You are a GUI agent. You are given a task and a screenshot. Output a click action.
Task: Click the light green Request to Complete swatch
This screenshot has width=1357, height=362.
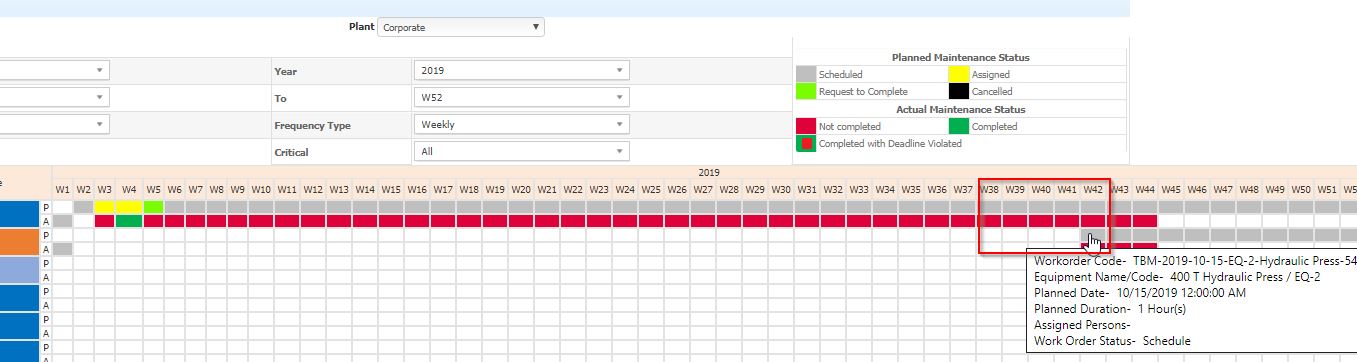click(x=806, y=91)
